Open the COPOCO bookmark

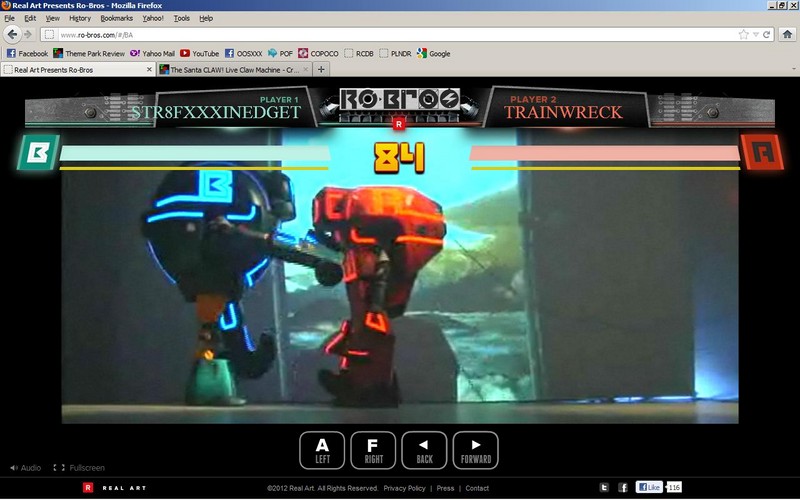click(318, 53)
